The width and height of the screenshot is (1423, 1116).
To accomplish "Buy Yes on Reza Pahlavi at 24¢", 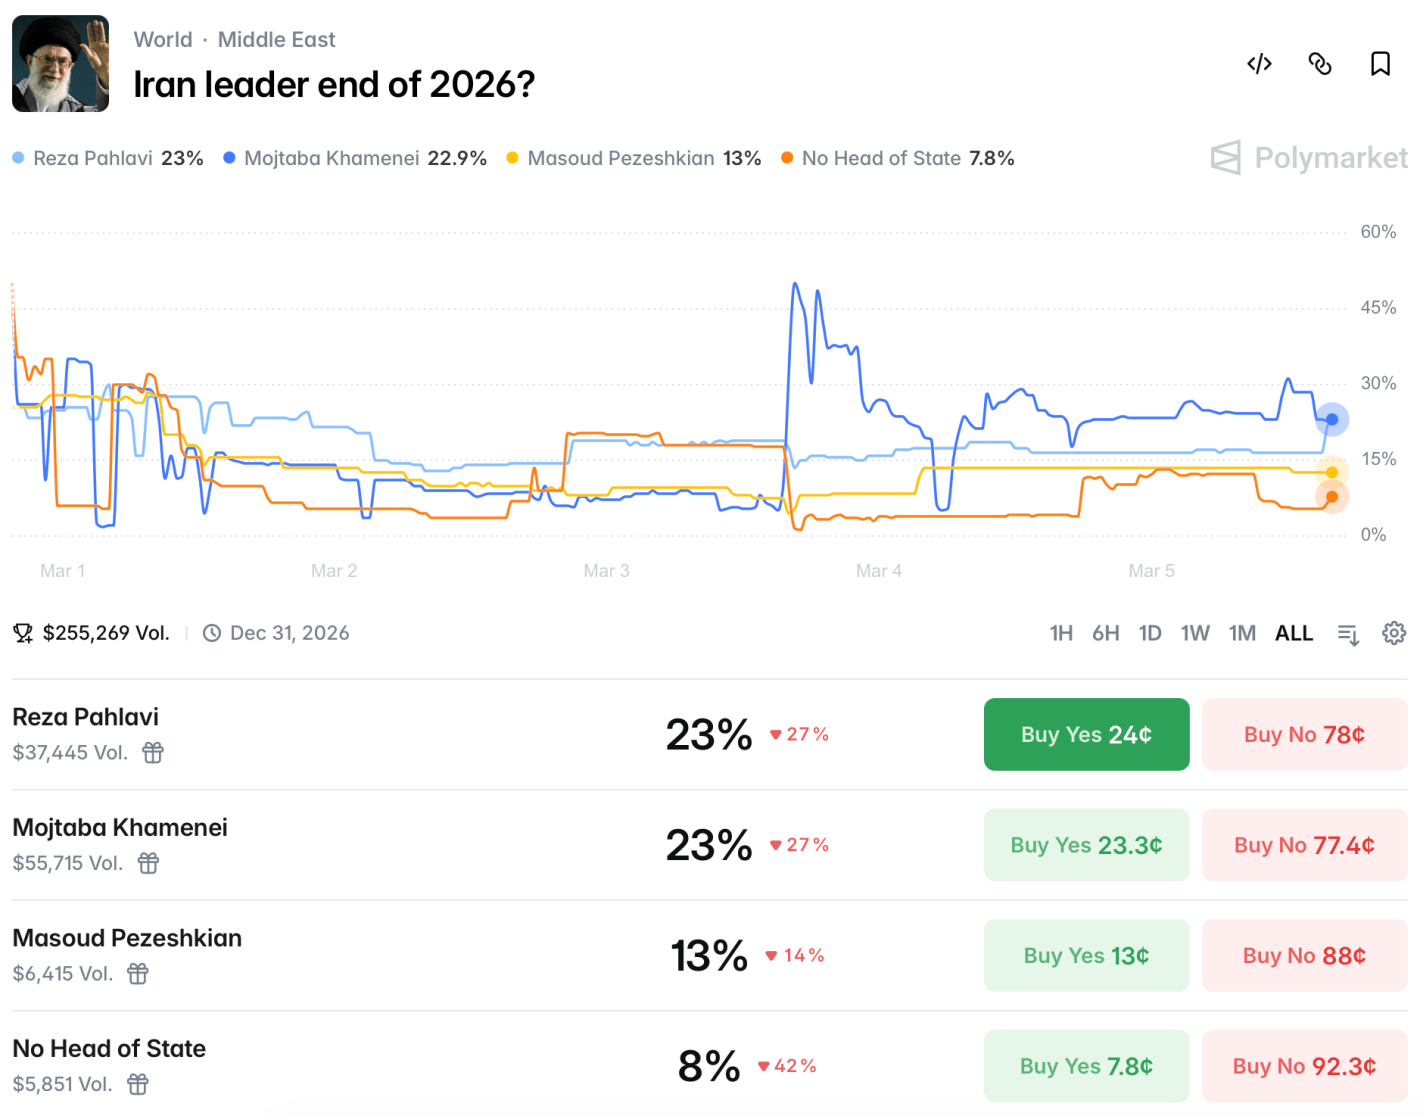I will (x=1086, y=734).
